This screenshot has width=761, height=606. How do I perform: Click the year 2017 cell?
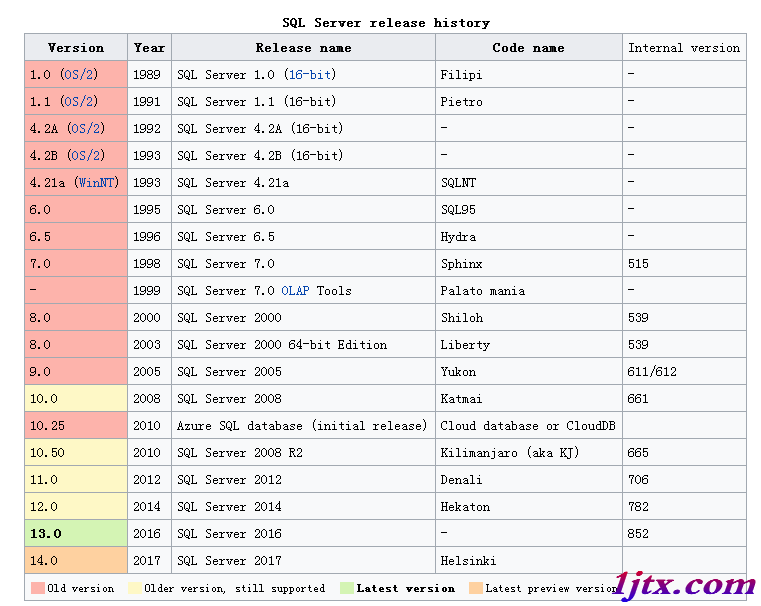pos(149,560)
